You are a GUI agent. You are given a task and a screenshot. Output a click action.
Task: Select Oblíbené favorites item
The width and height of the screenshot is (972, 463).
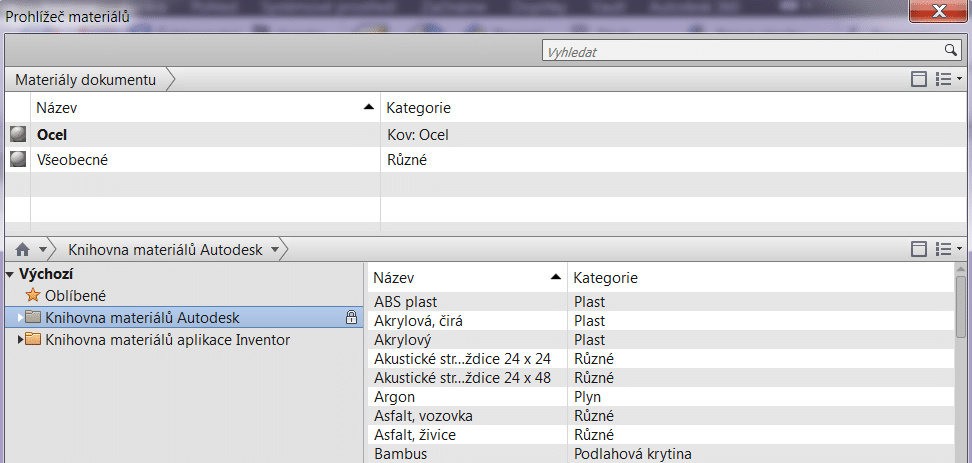click(x=75, y=296)
